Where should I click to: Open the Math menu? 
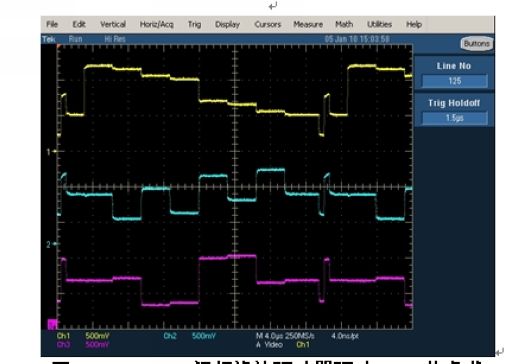(344, 24)
